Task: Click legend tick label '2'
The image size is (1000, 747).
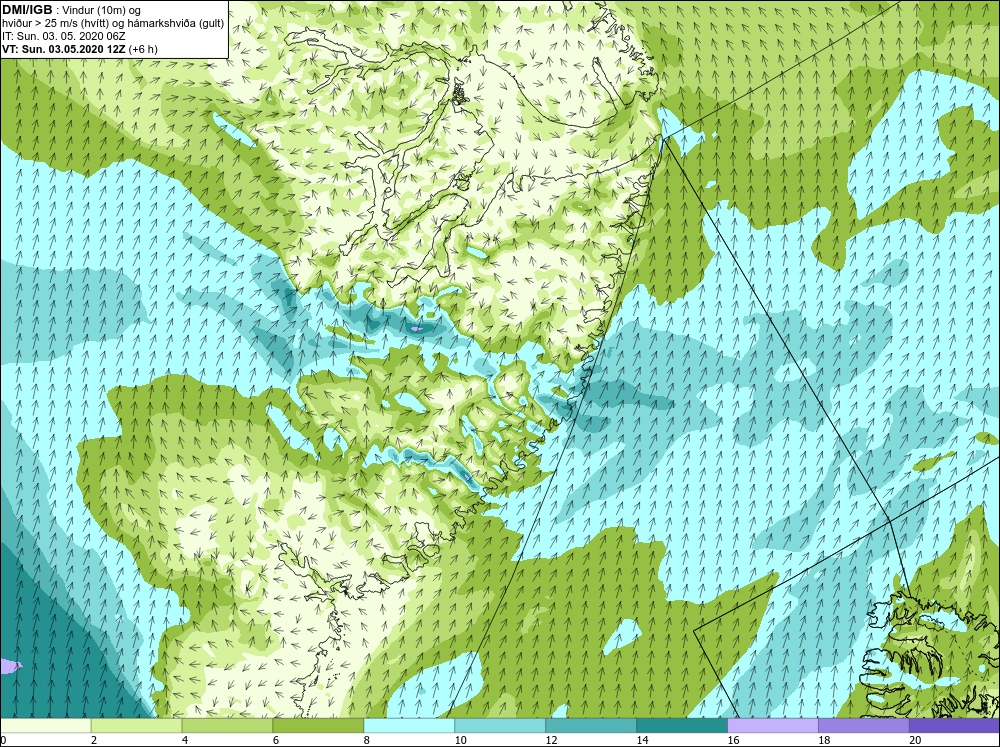Action: tap(94, 740)
